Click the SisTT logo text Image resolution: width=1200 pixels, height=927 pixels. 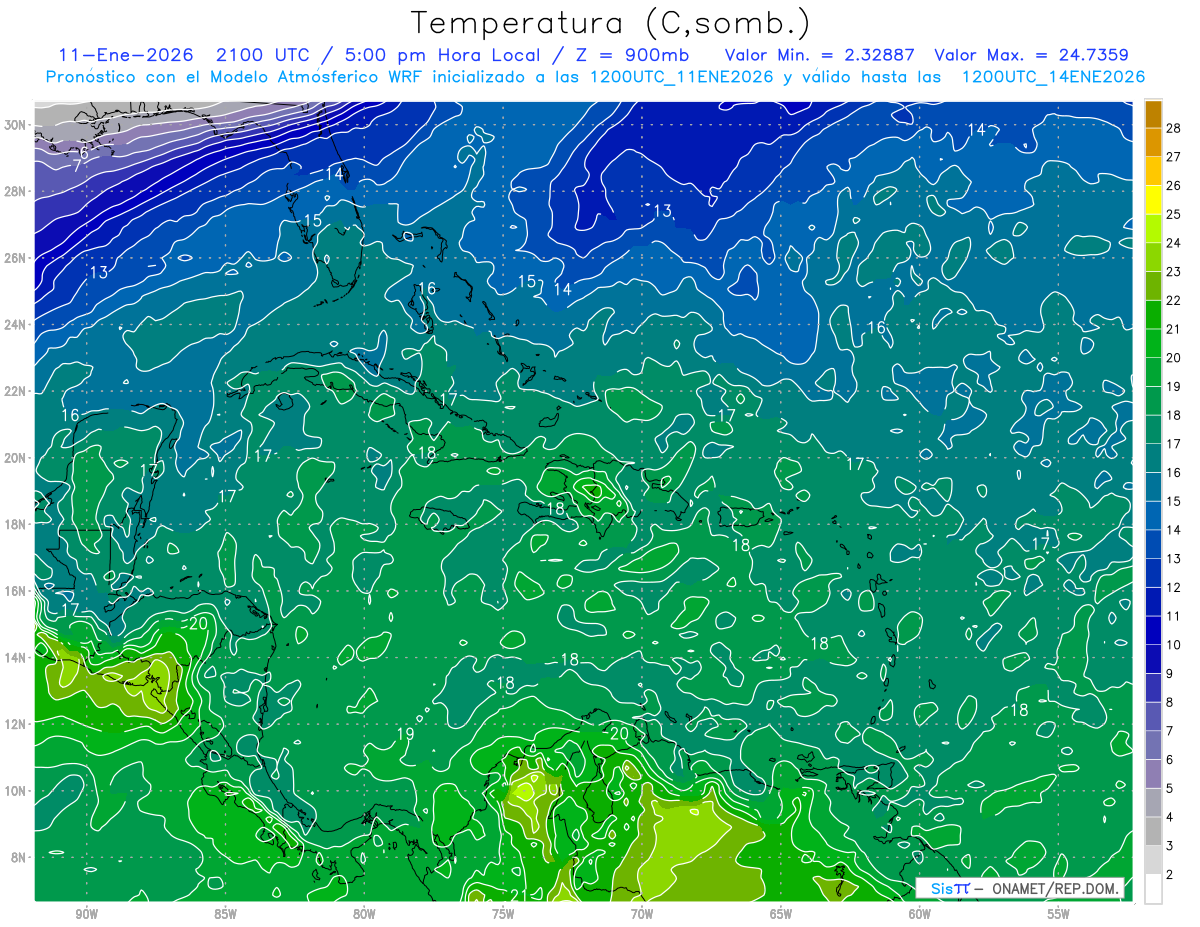point(949,888)
